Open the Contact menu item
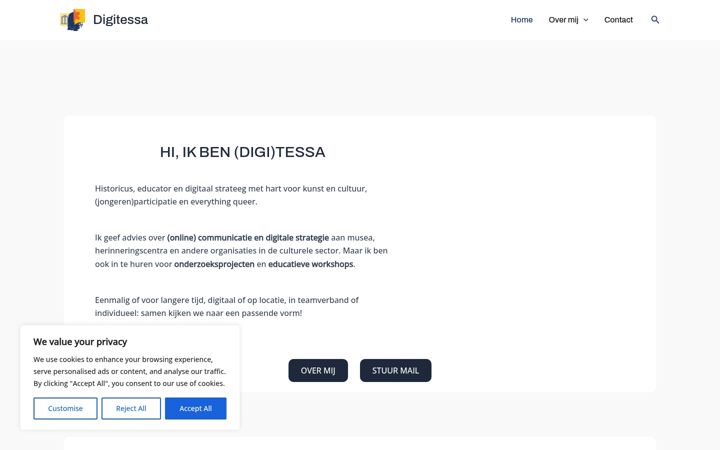Screen dimensions: 720x450 (618, 20)
